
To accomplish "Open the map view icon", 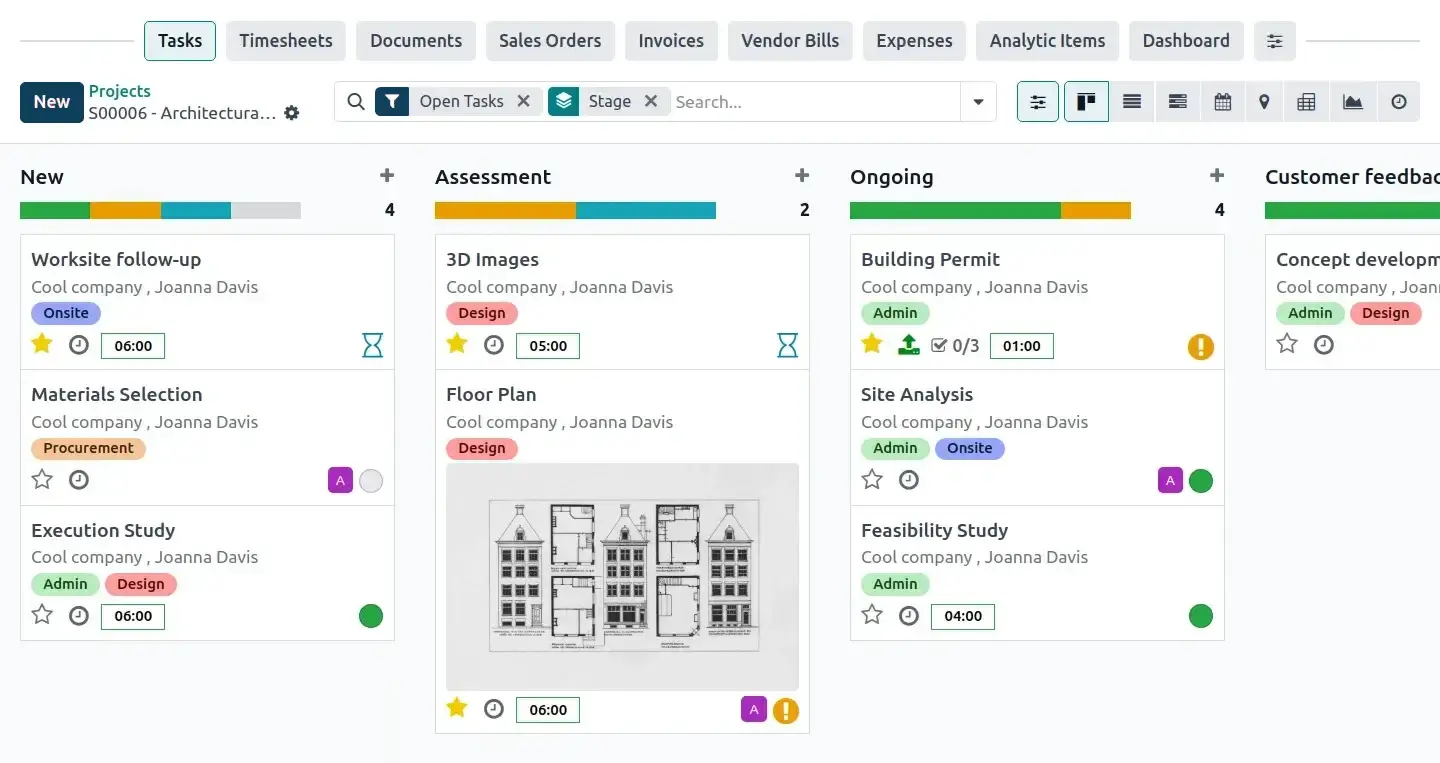I will click(1264, 102).
